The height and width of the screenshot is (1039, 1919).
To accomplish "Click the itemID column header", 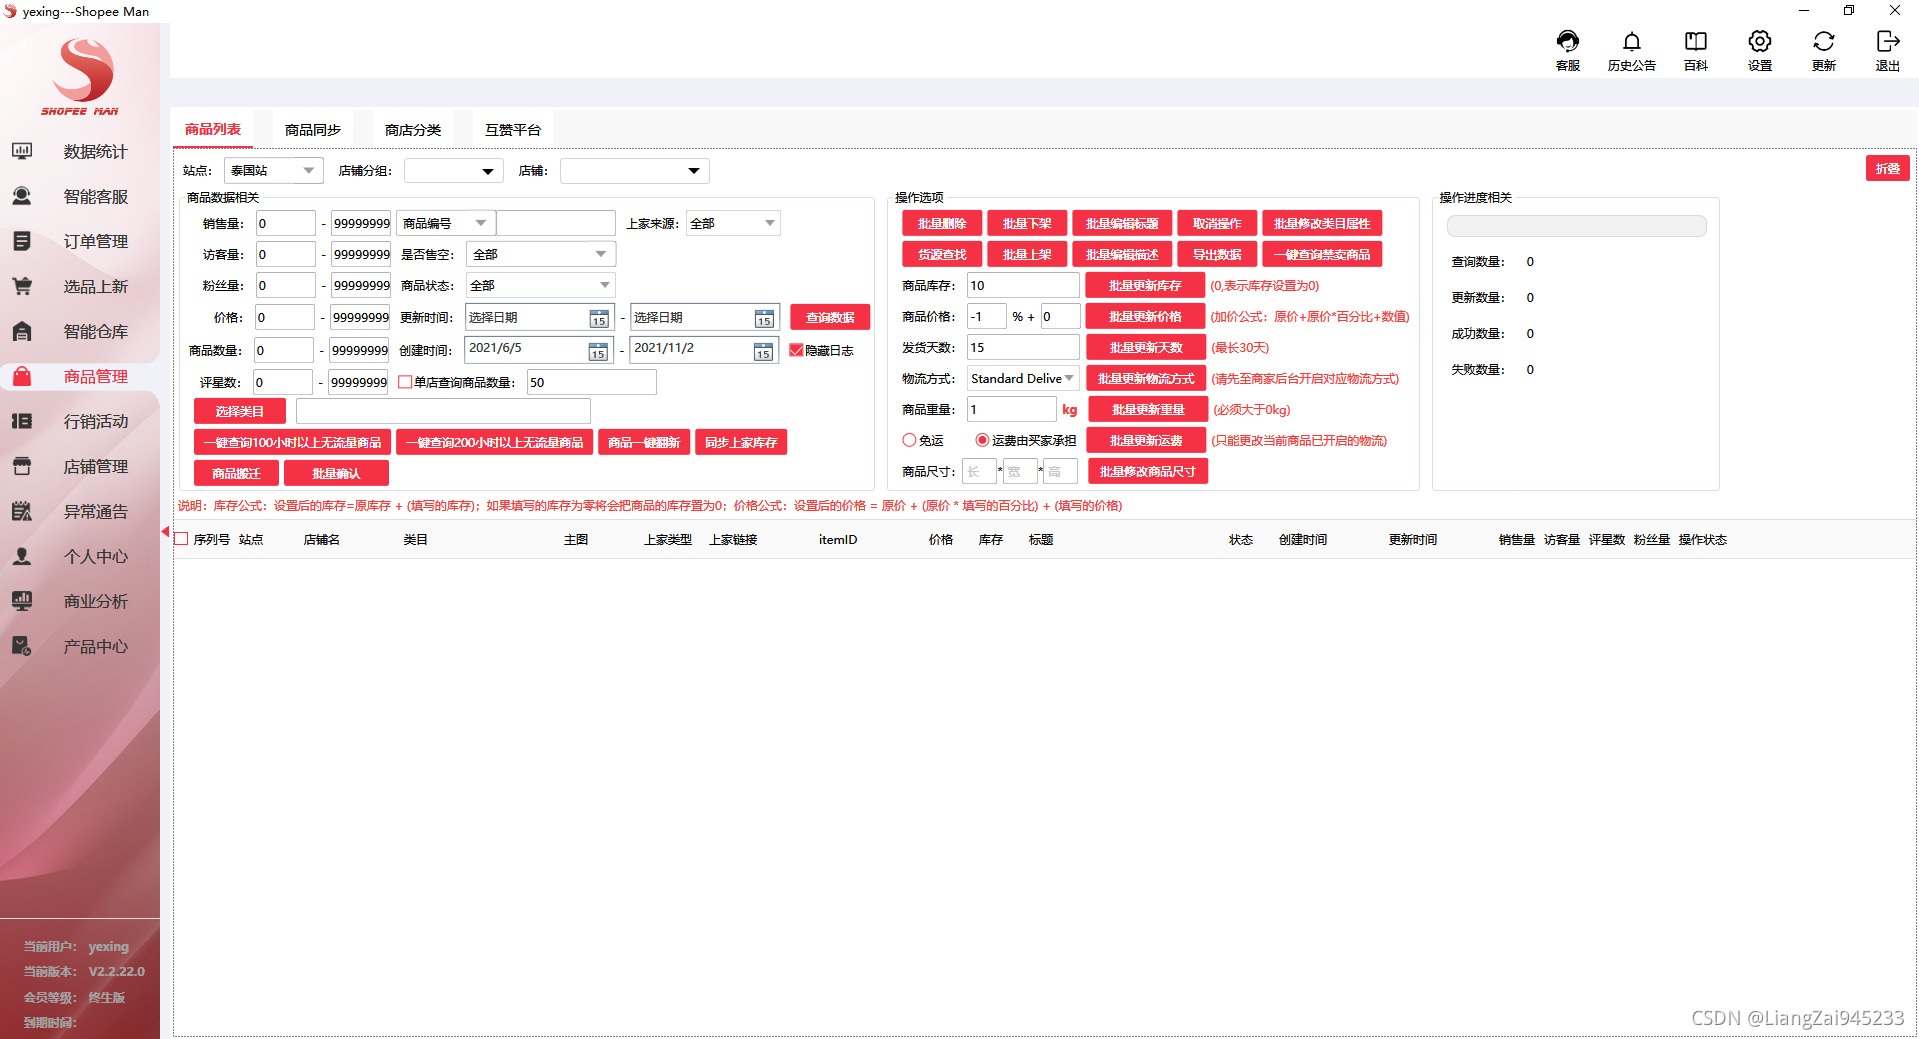I will 838,540.
